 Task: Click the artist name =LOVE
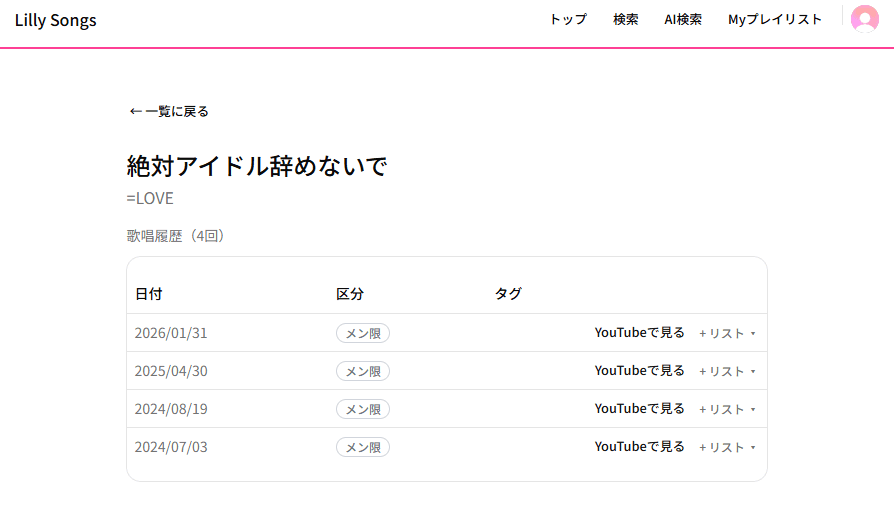150,198
